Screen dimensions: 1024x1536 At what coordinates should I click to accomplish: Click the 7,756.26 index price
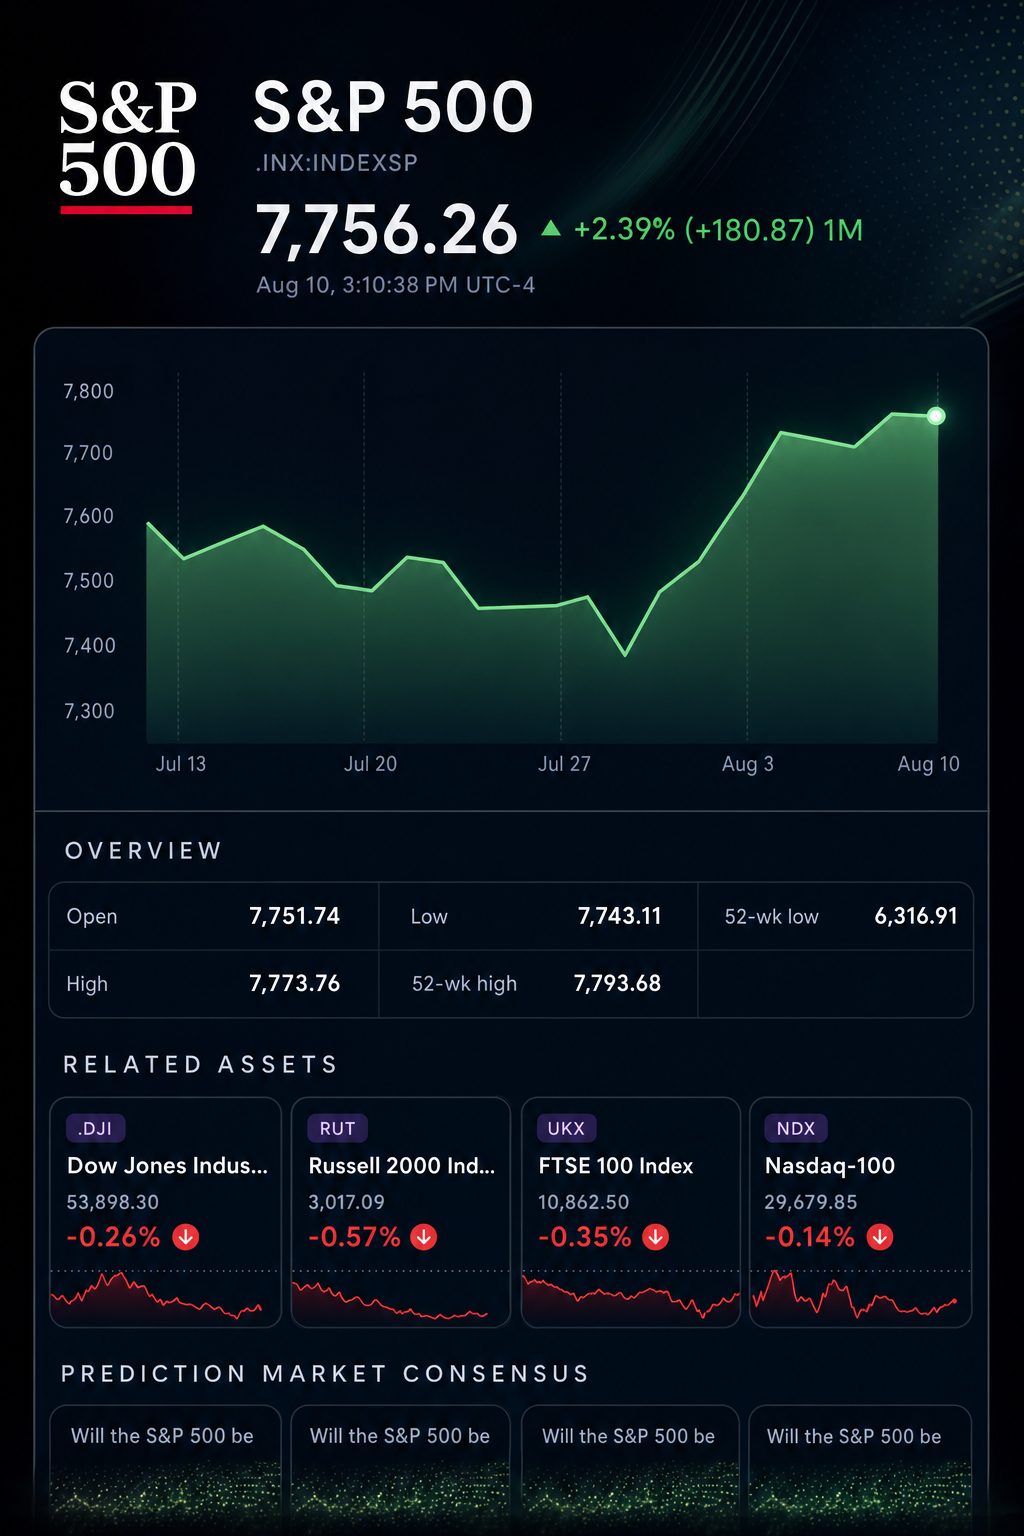click(387, 229)
